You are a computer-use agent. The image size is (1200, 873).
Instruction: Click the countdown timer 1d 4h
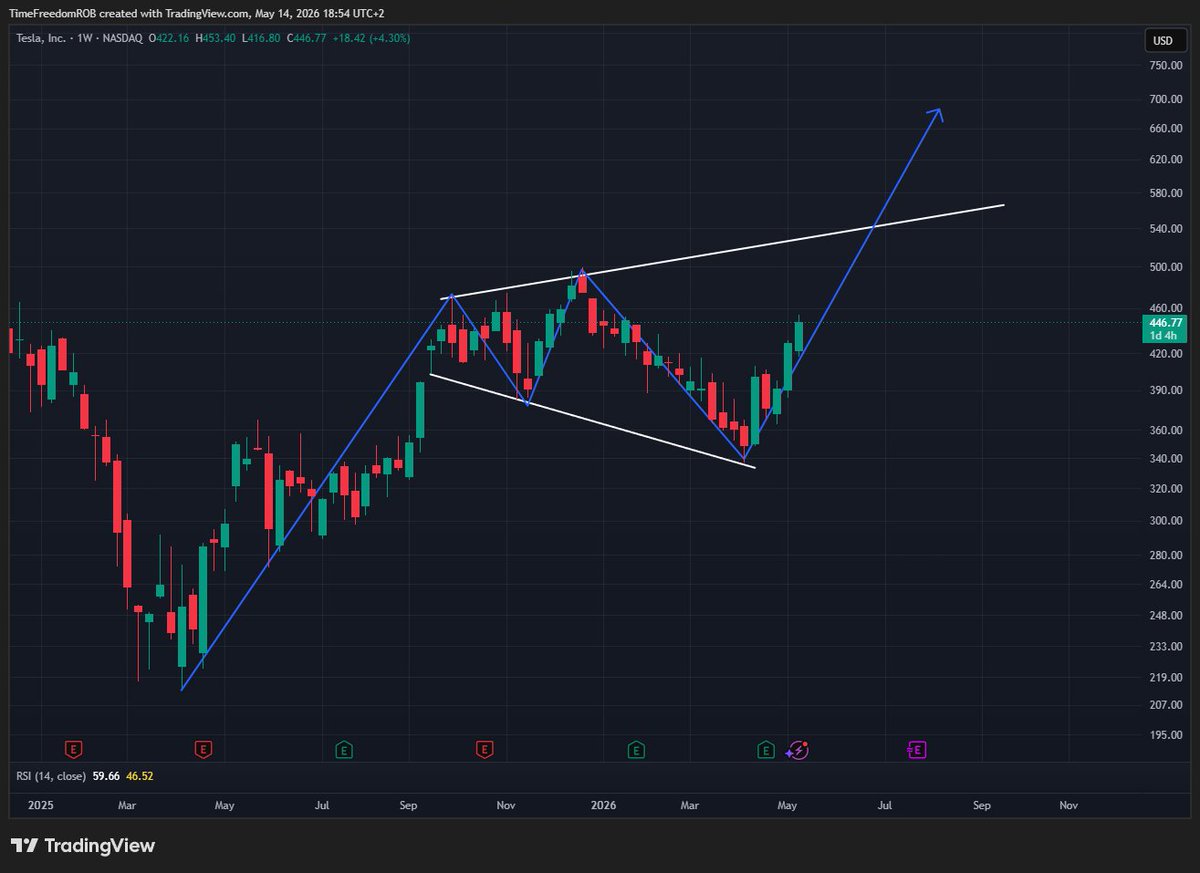(x=1162, y=337)
